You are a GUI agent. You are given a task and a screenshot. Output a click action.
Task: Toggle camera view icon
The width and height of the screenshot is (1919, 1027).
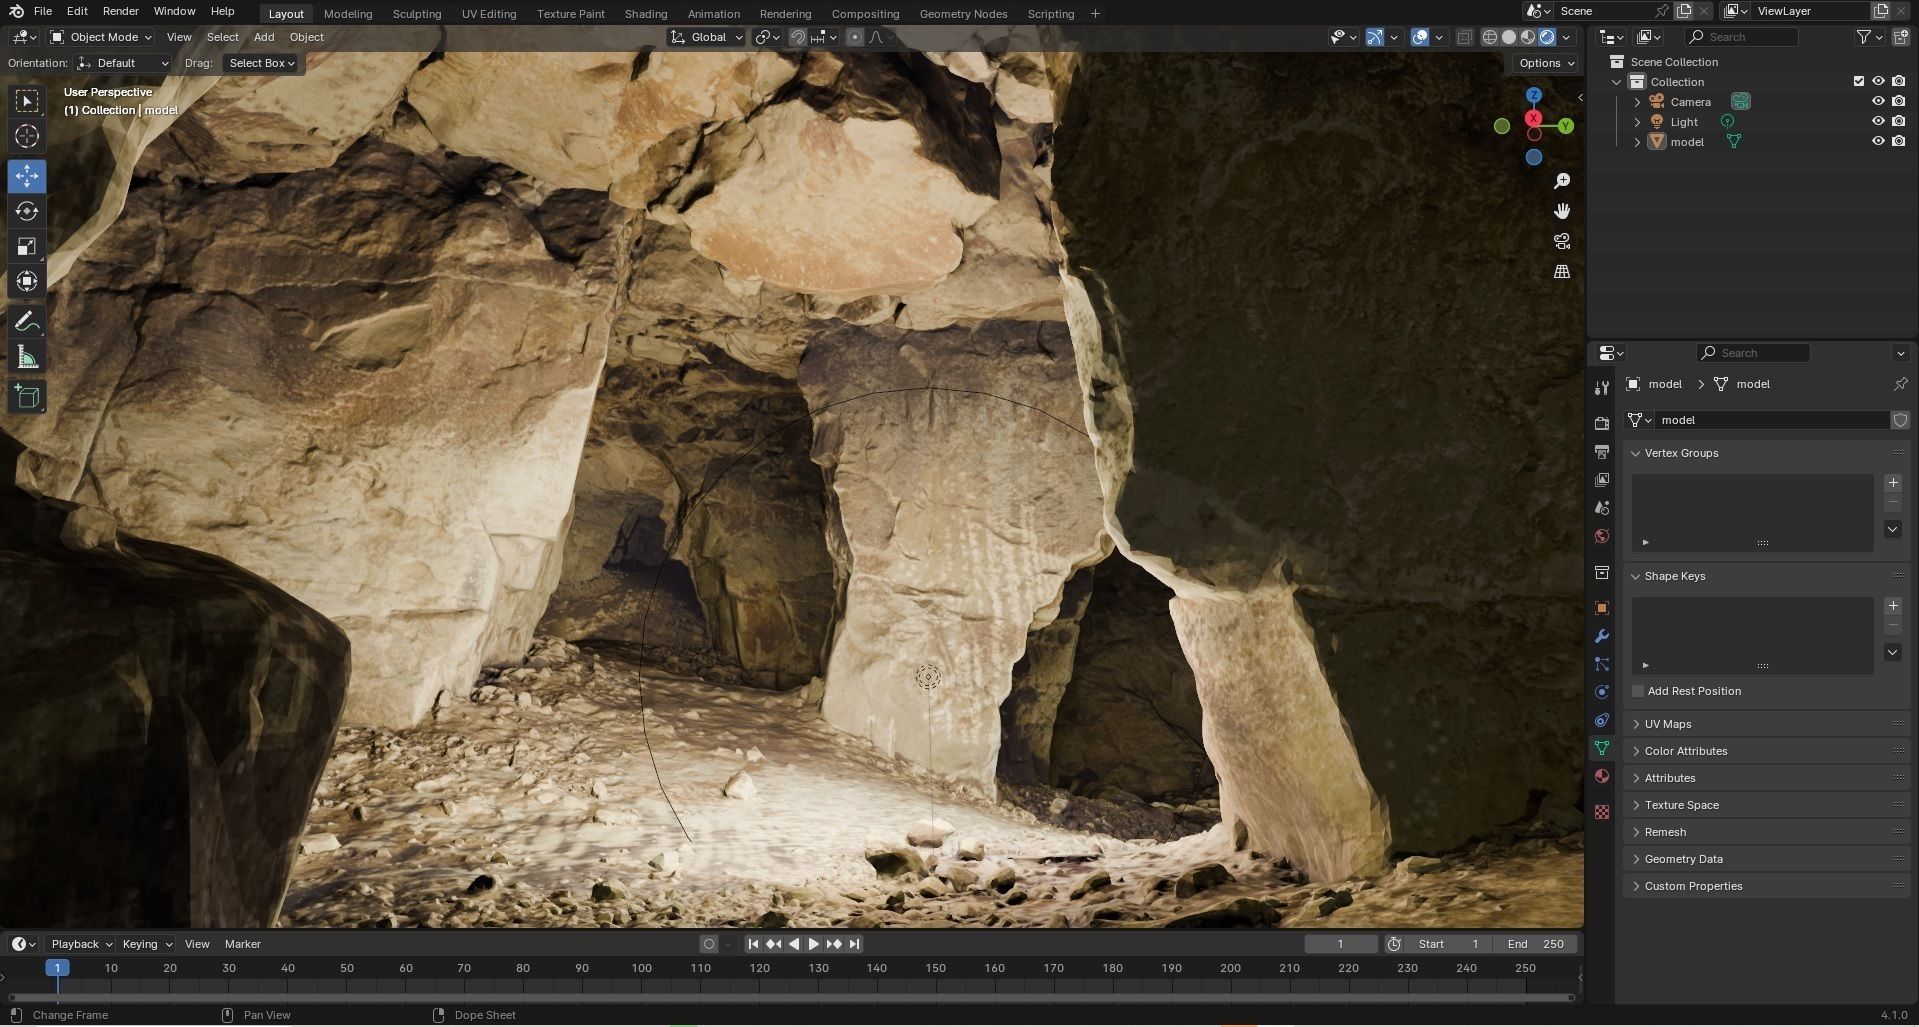1562,241
